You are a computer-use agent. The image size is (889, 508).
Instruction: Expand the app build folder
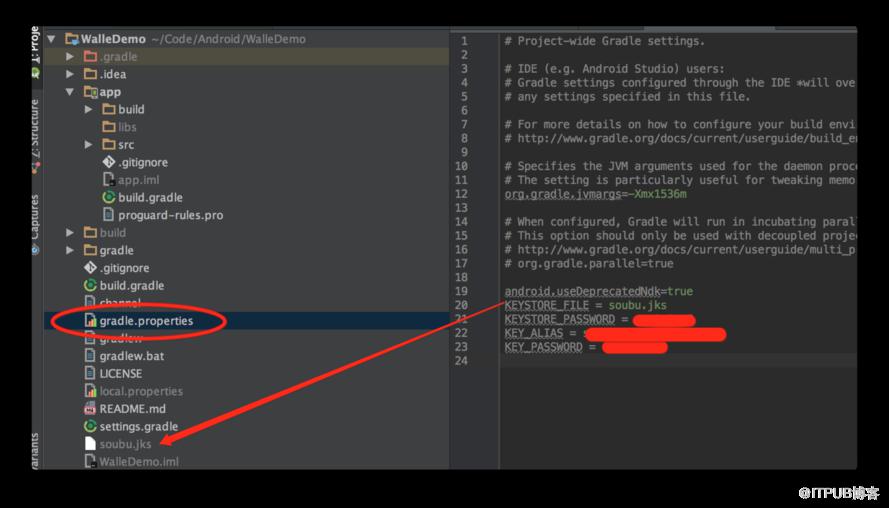(x=88, y=109)
